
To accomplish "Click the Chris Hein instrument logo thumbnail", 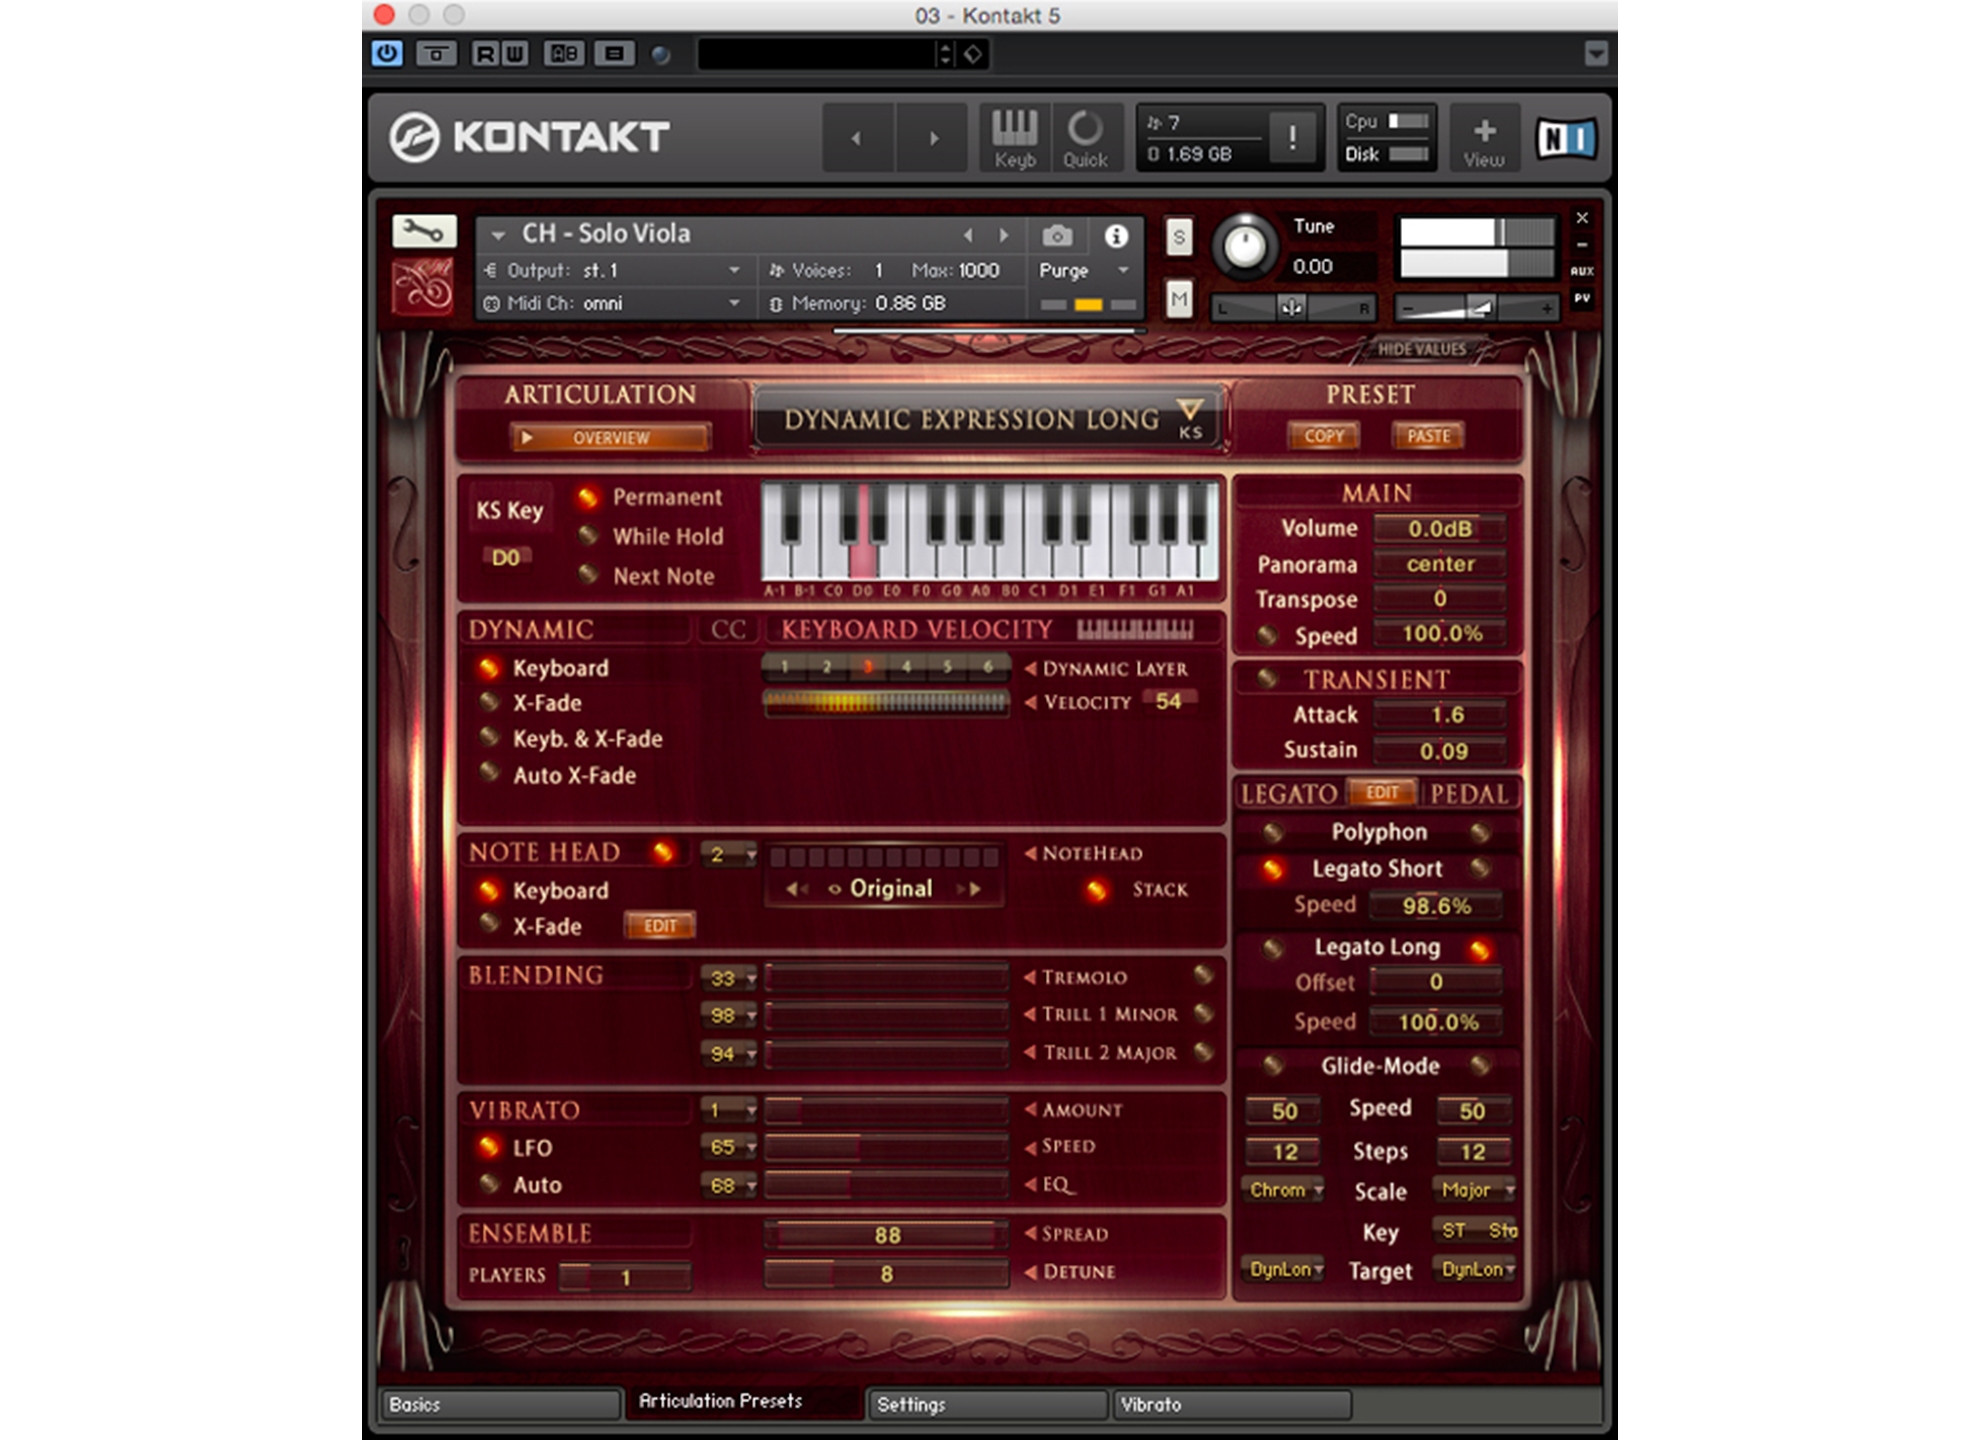I will [x=422, y=287].
